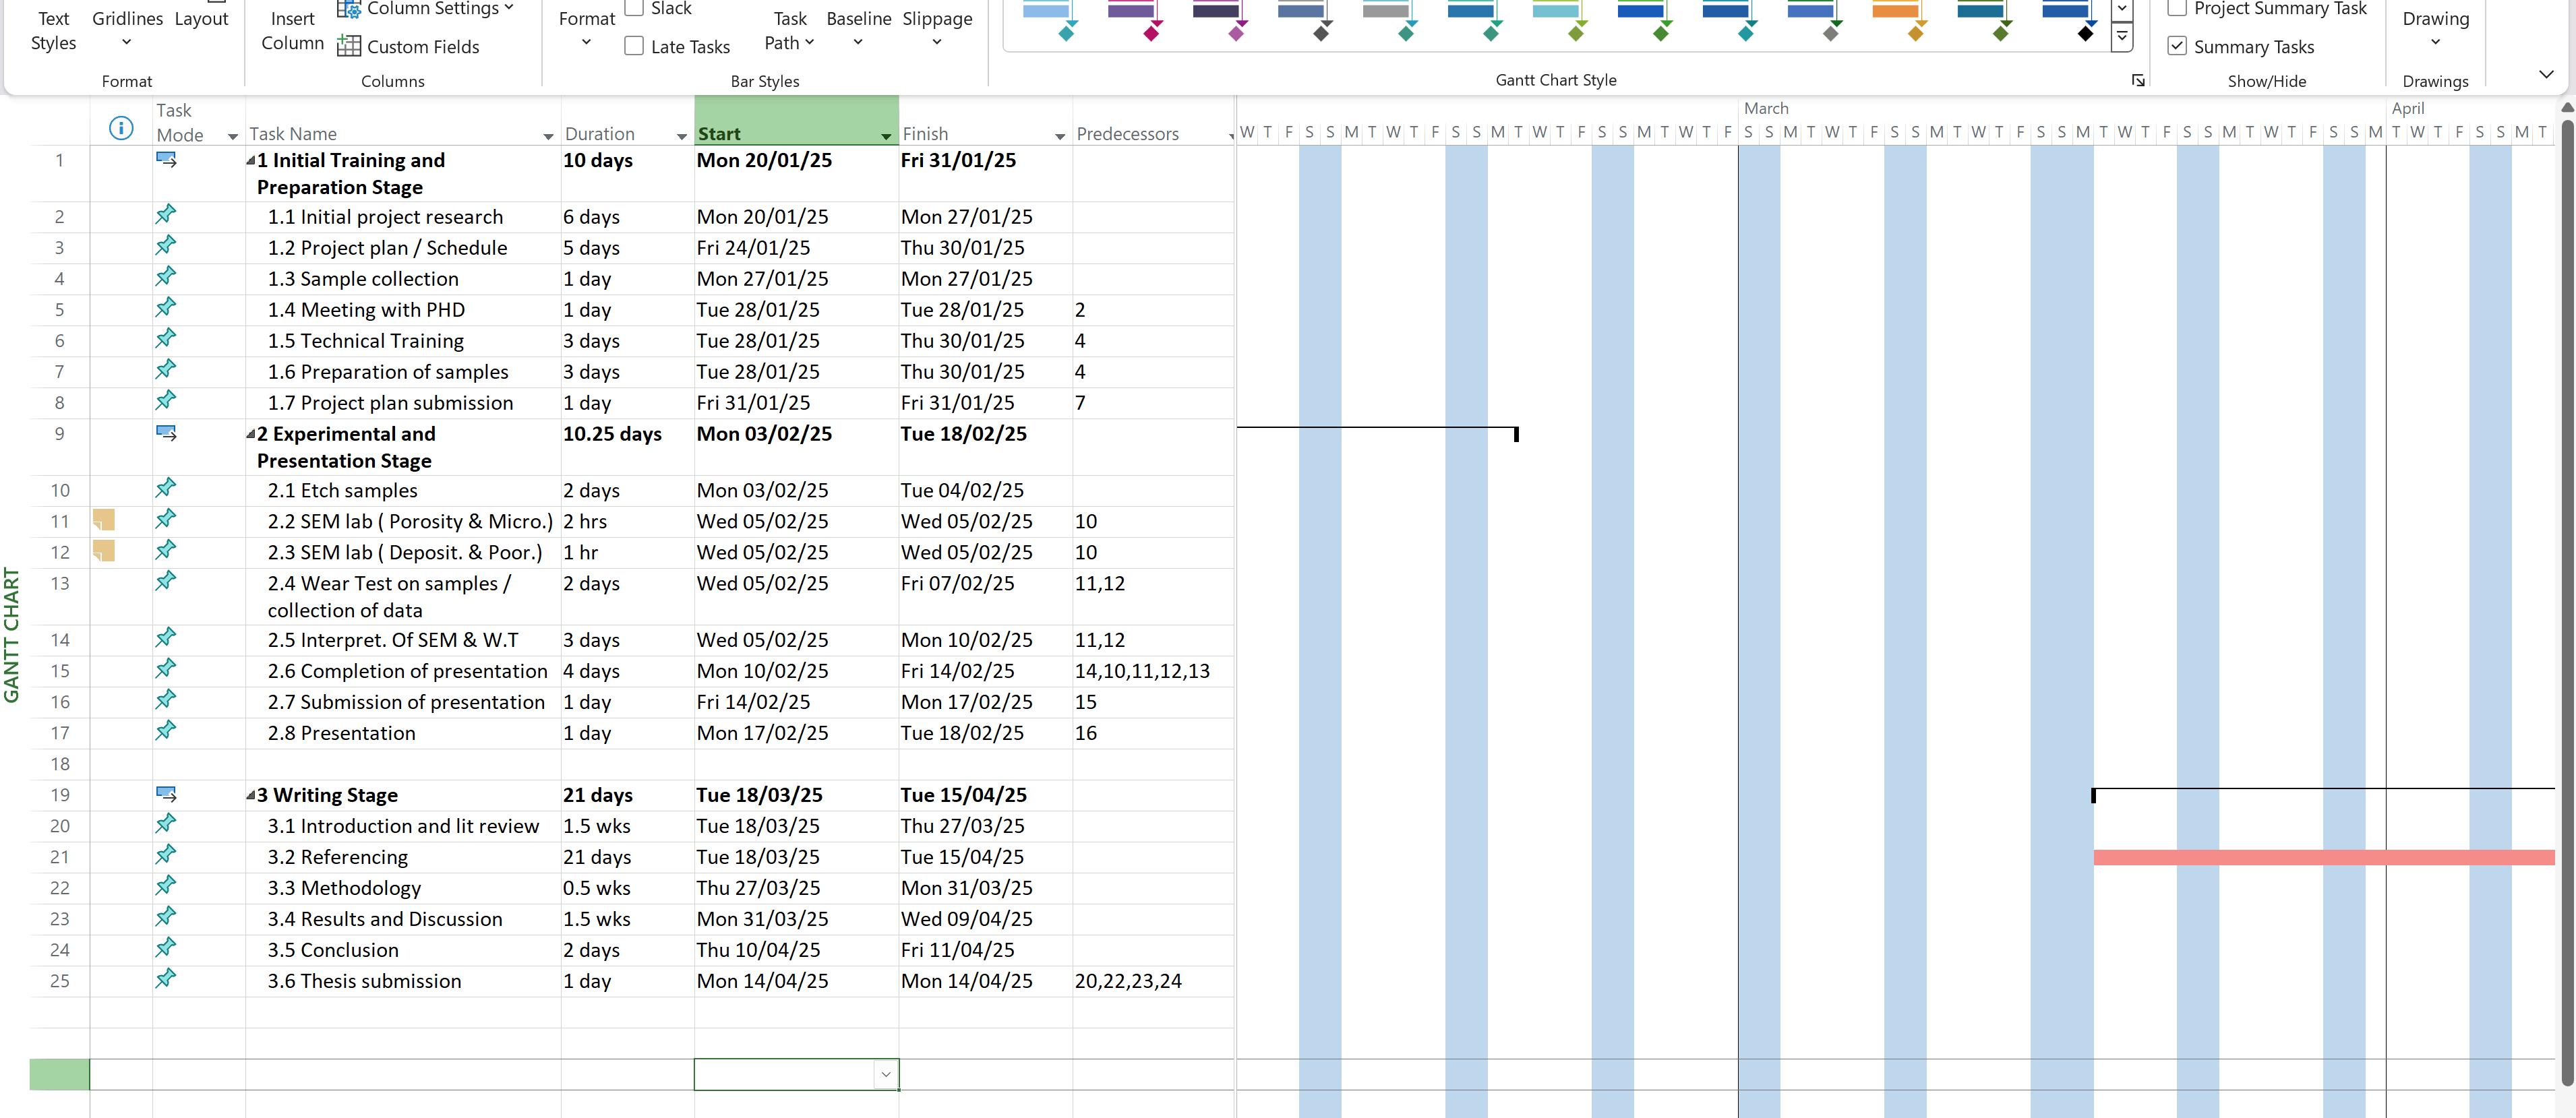This screenshot has height=1118, width=2576.
Task: Click pin icon for Thesis submission row
Action: (x=166, y=979)
